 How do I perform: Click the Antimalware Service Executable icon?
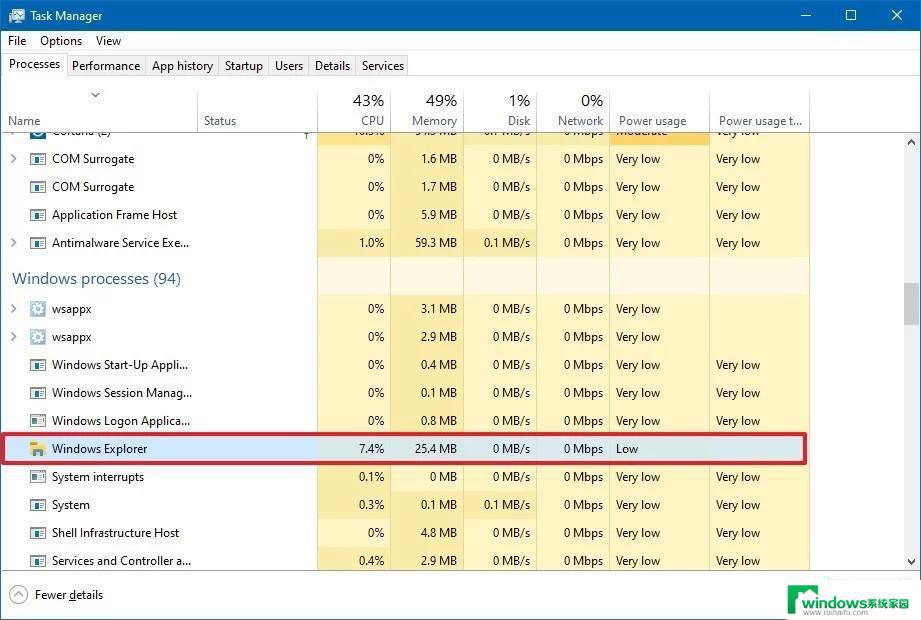[38, 243]
